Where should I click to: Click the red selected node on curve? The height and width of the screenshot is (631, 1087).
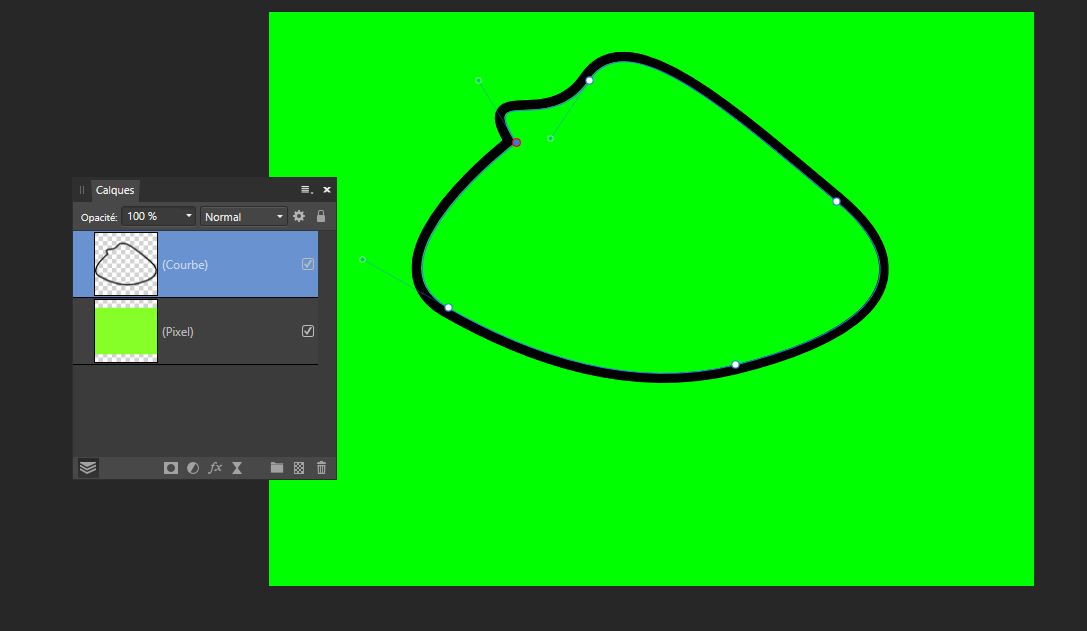pos(516,143)
